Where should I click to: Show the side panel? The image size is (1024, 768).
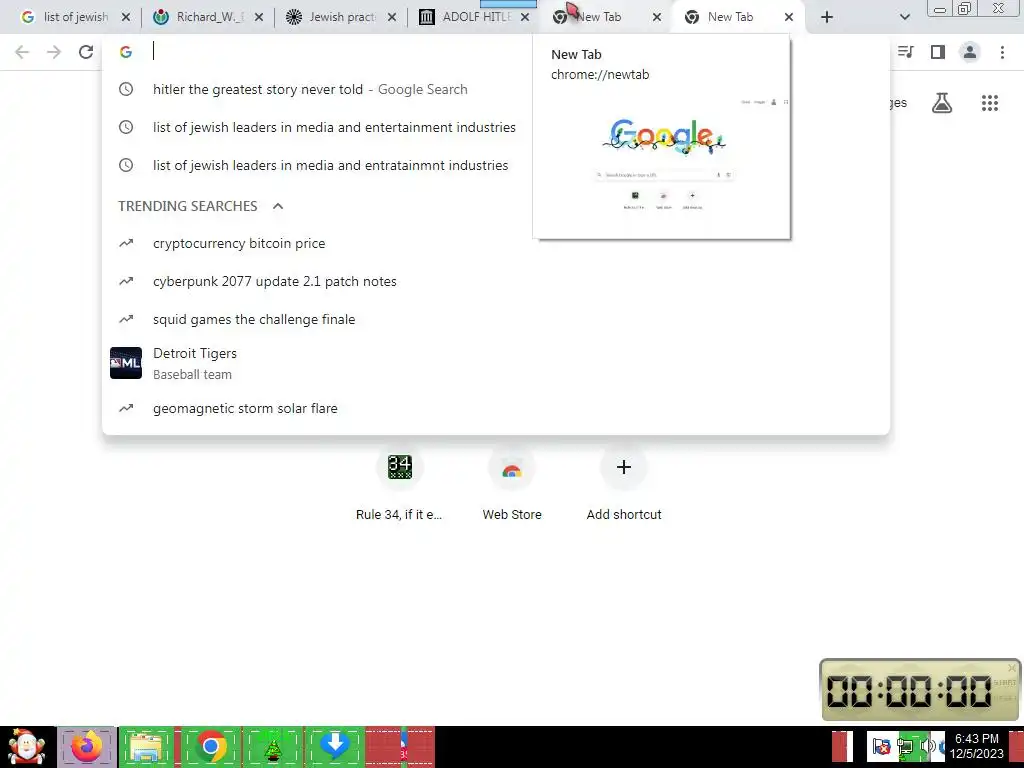click(x=938, y=52)
